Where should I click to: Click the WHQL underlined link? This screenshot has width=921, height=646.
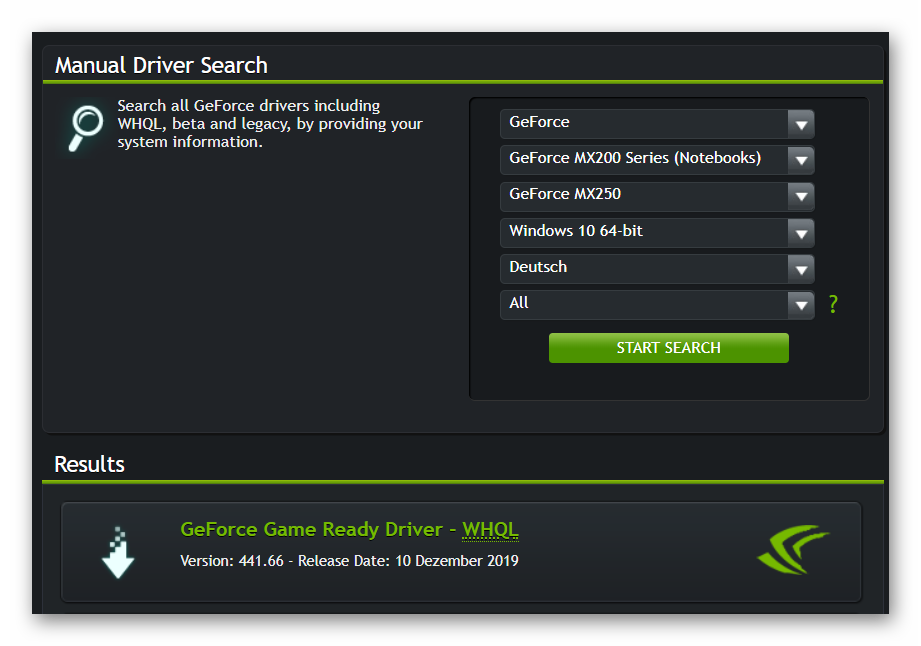pyautogui.click(x=490, y=530)
